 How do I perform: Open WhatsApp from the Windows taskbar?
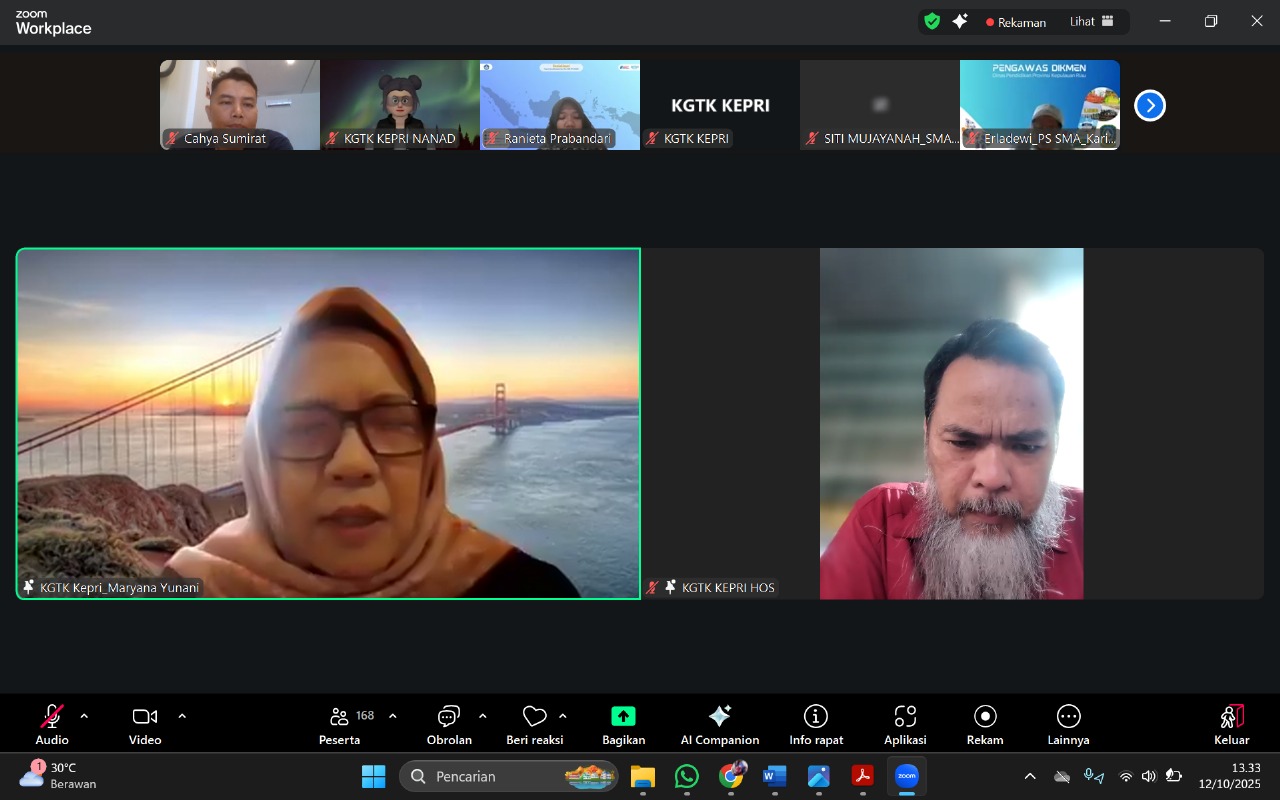click(687, 776)
